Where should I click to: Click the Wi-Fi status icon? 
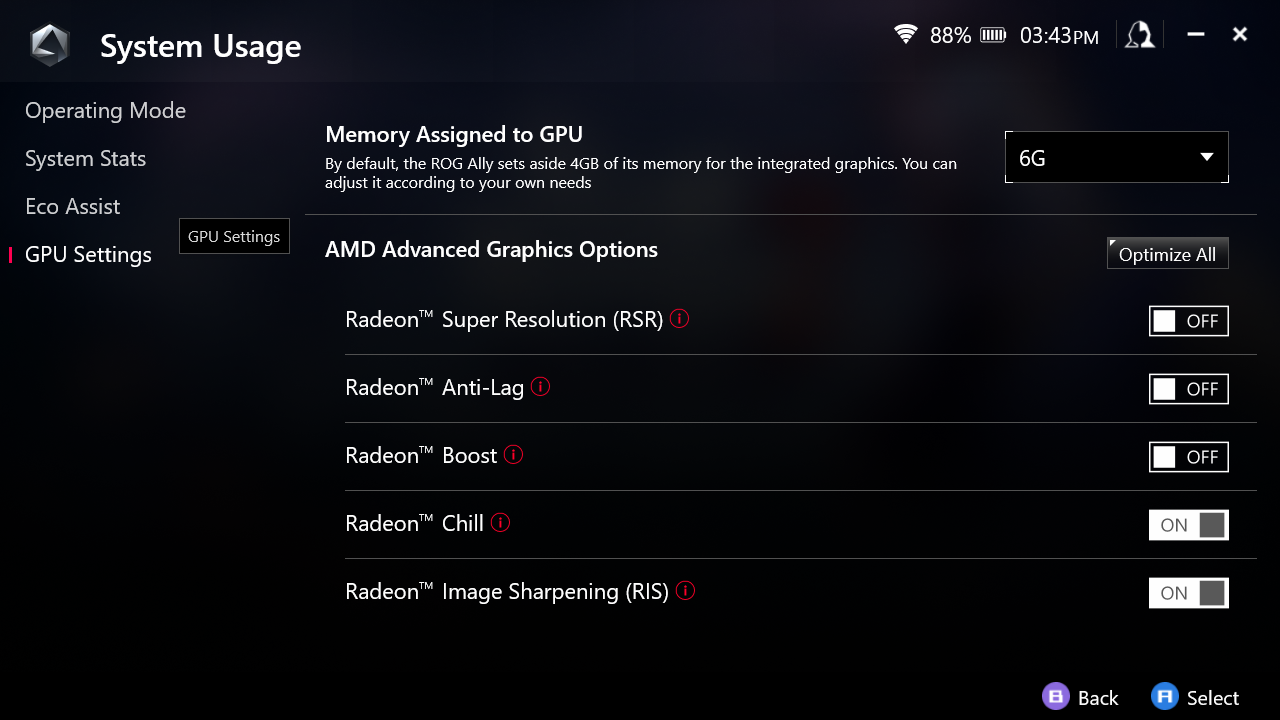pyautogui.click(x=906, y=35)
